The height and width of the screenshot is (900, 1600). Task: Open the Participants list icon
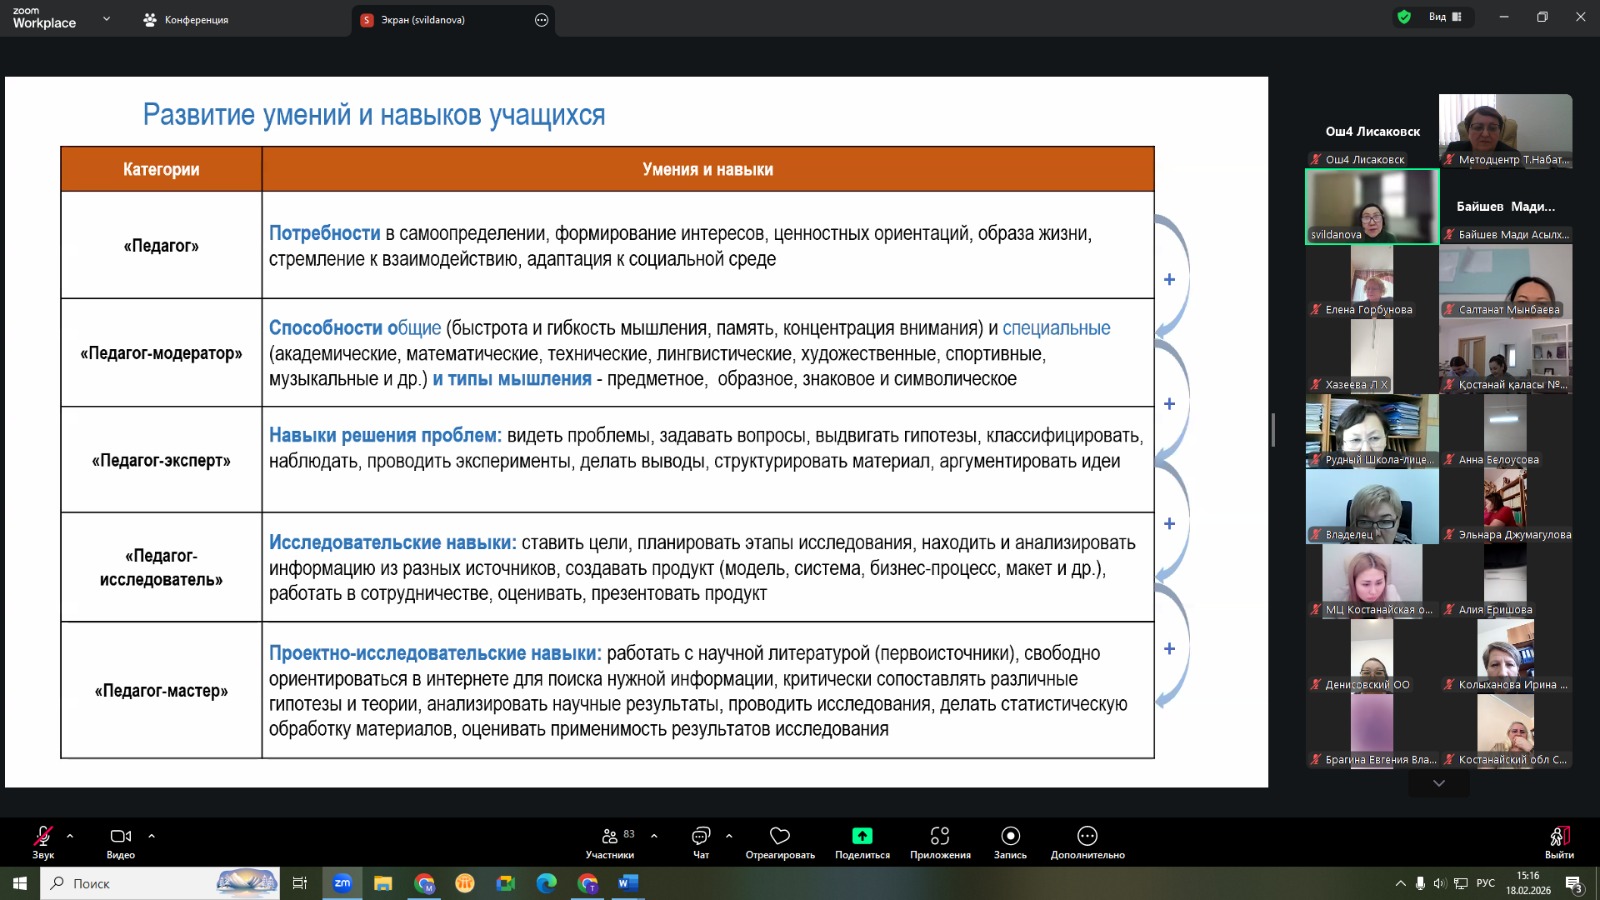610,836
